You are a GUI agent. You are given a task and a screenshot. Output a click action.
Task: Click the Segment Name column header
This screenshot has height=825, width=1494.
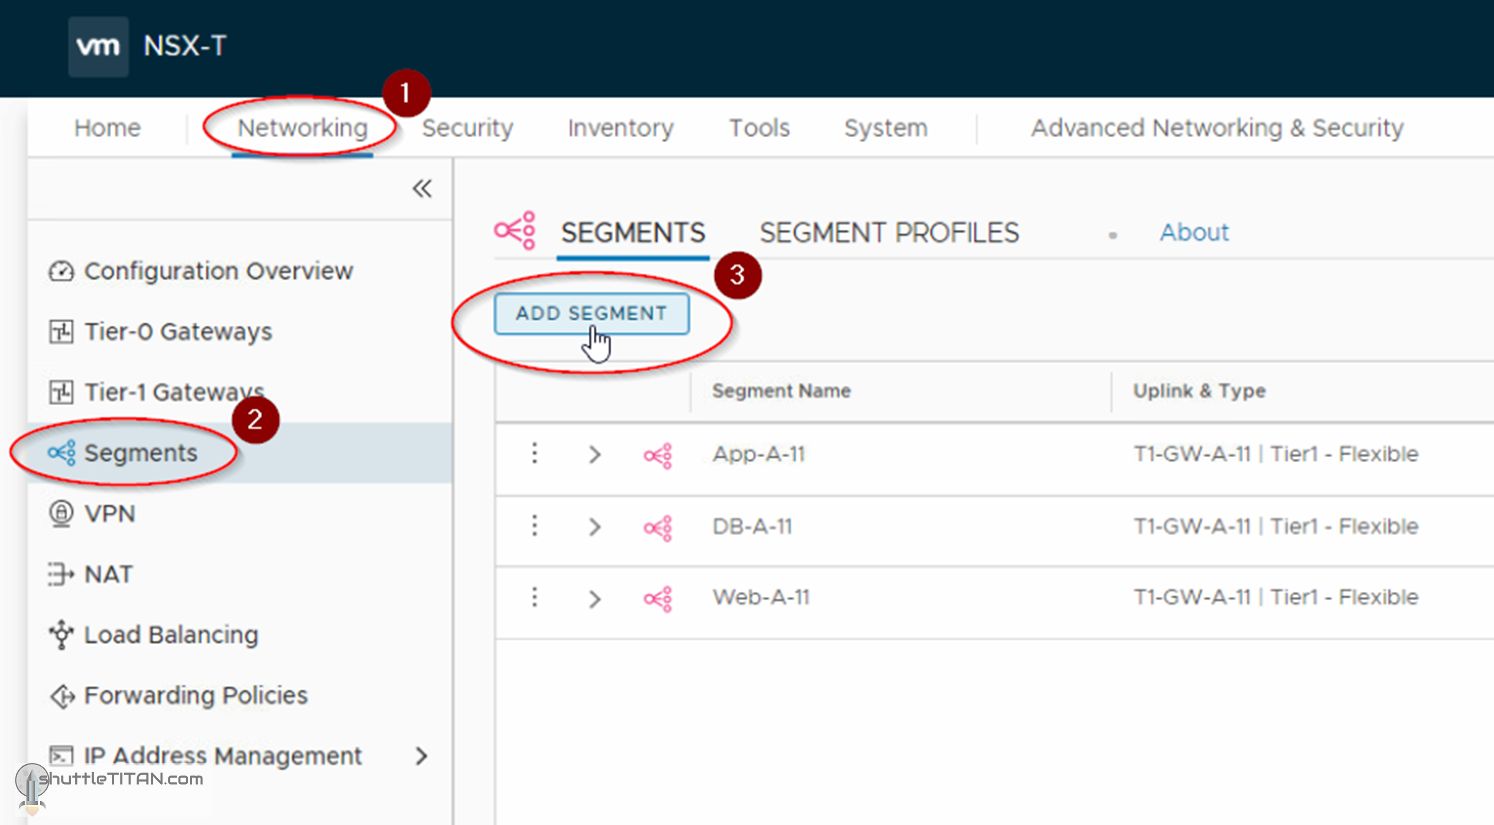click(x=781, y=391)
